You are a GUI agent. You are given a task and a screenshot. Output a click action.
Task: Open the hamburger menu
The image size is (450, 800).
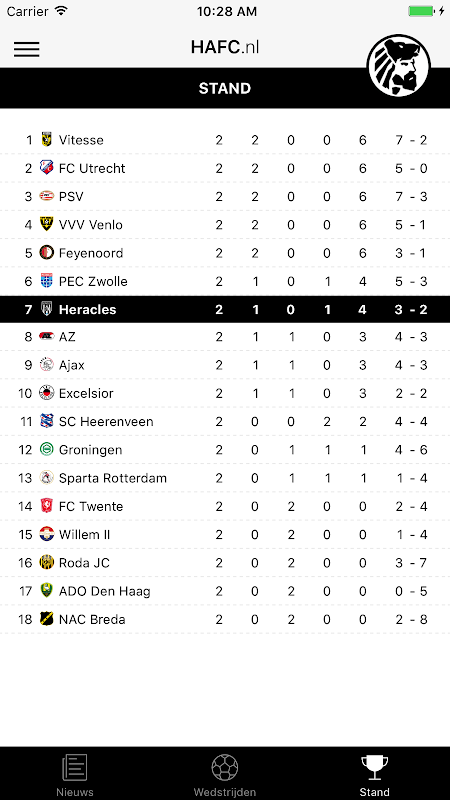coord(27,48)
